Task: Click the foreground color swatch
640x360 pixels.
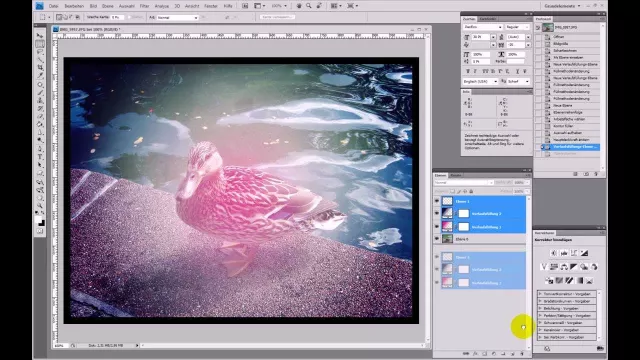Action: click(38, 220)
